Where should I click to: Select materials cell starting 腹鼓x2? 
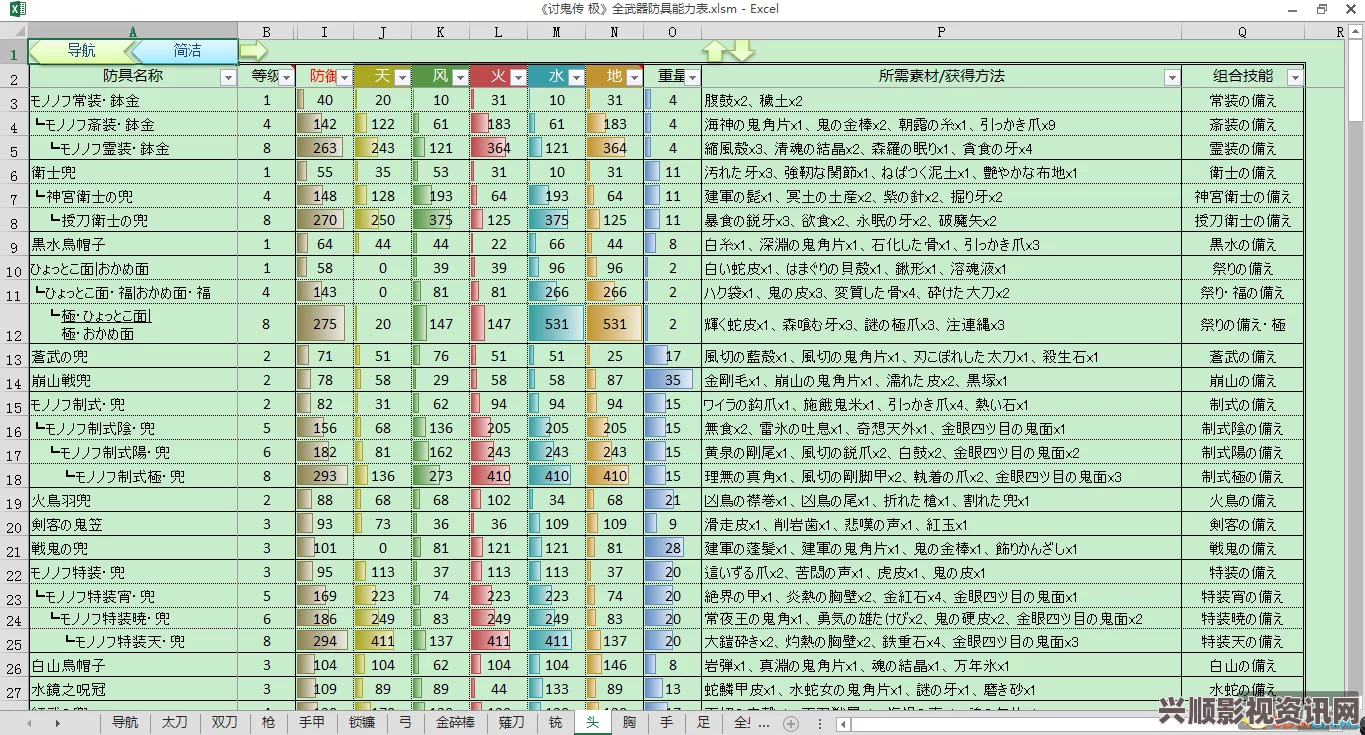pos(941,100)
